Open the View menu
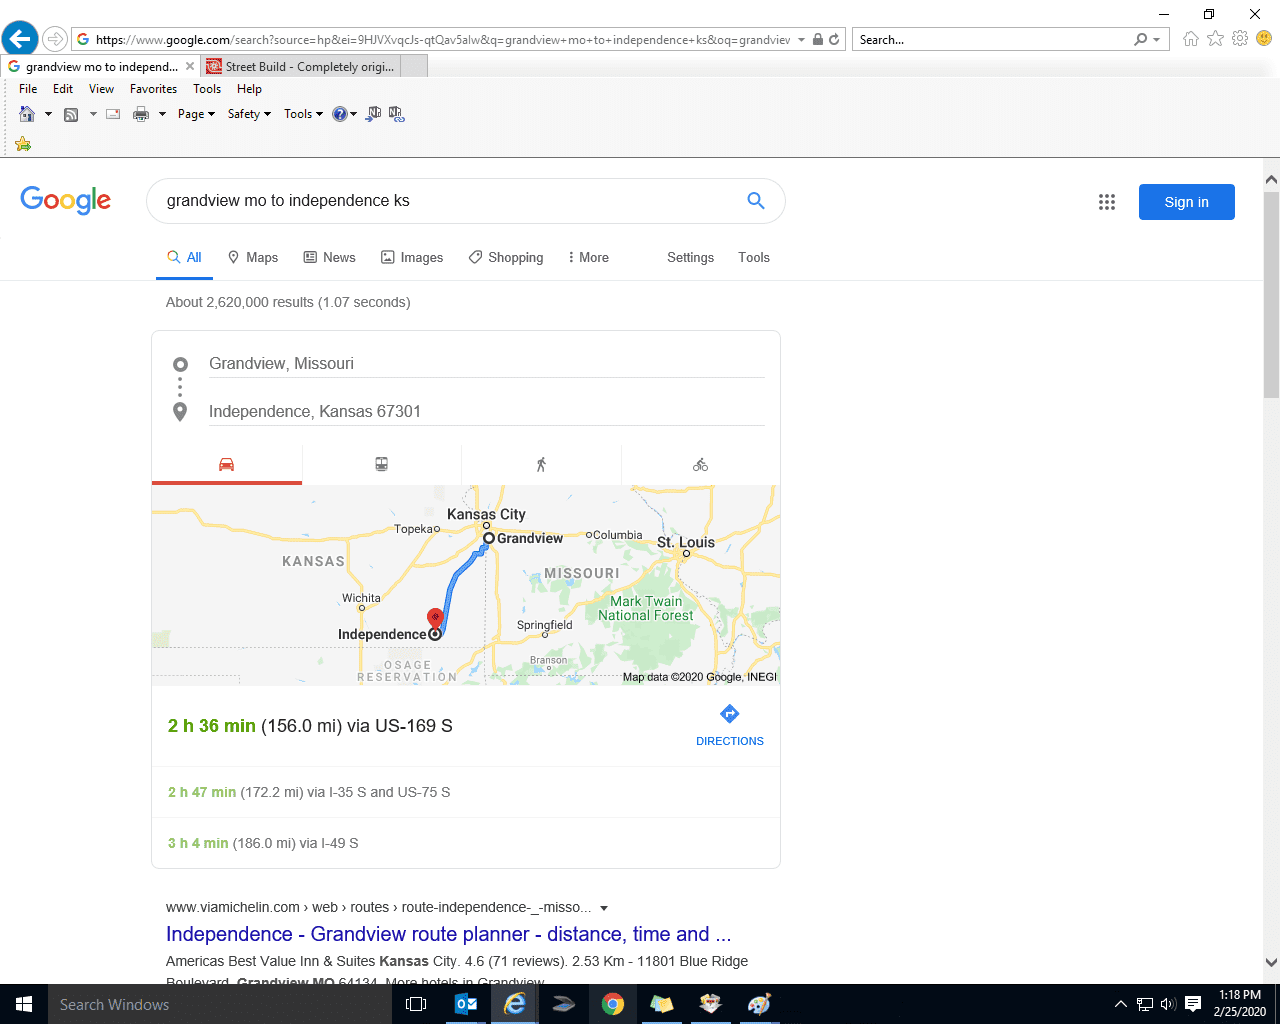The width and height of the screenshot is (1280, 1024). tap(102, 89)
